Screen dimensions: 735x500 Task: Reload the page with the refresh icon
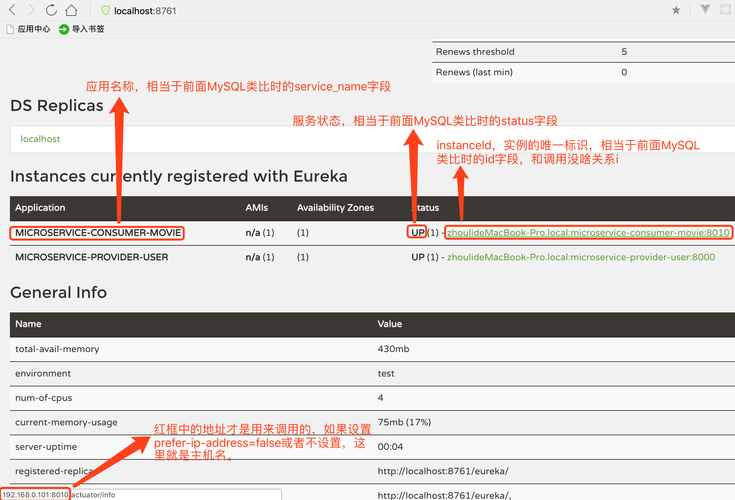coord(51,10)
